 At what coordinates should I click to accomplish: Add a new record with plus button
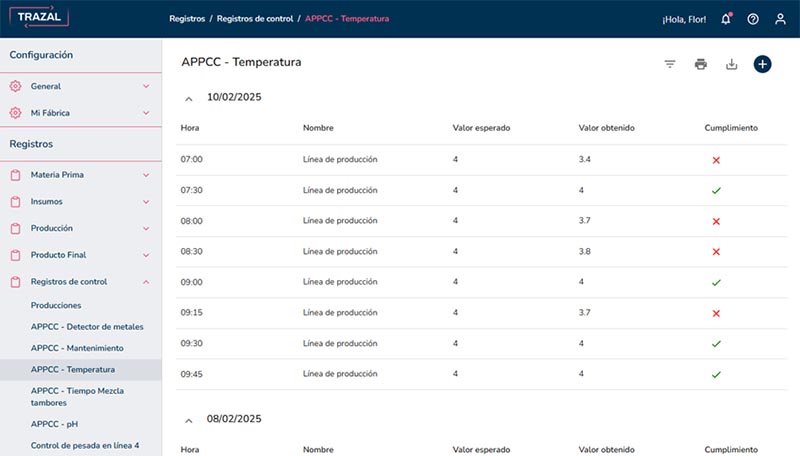[x=762, y=64]
